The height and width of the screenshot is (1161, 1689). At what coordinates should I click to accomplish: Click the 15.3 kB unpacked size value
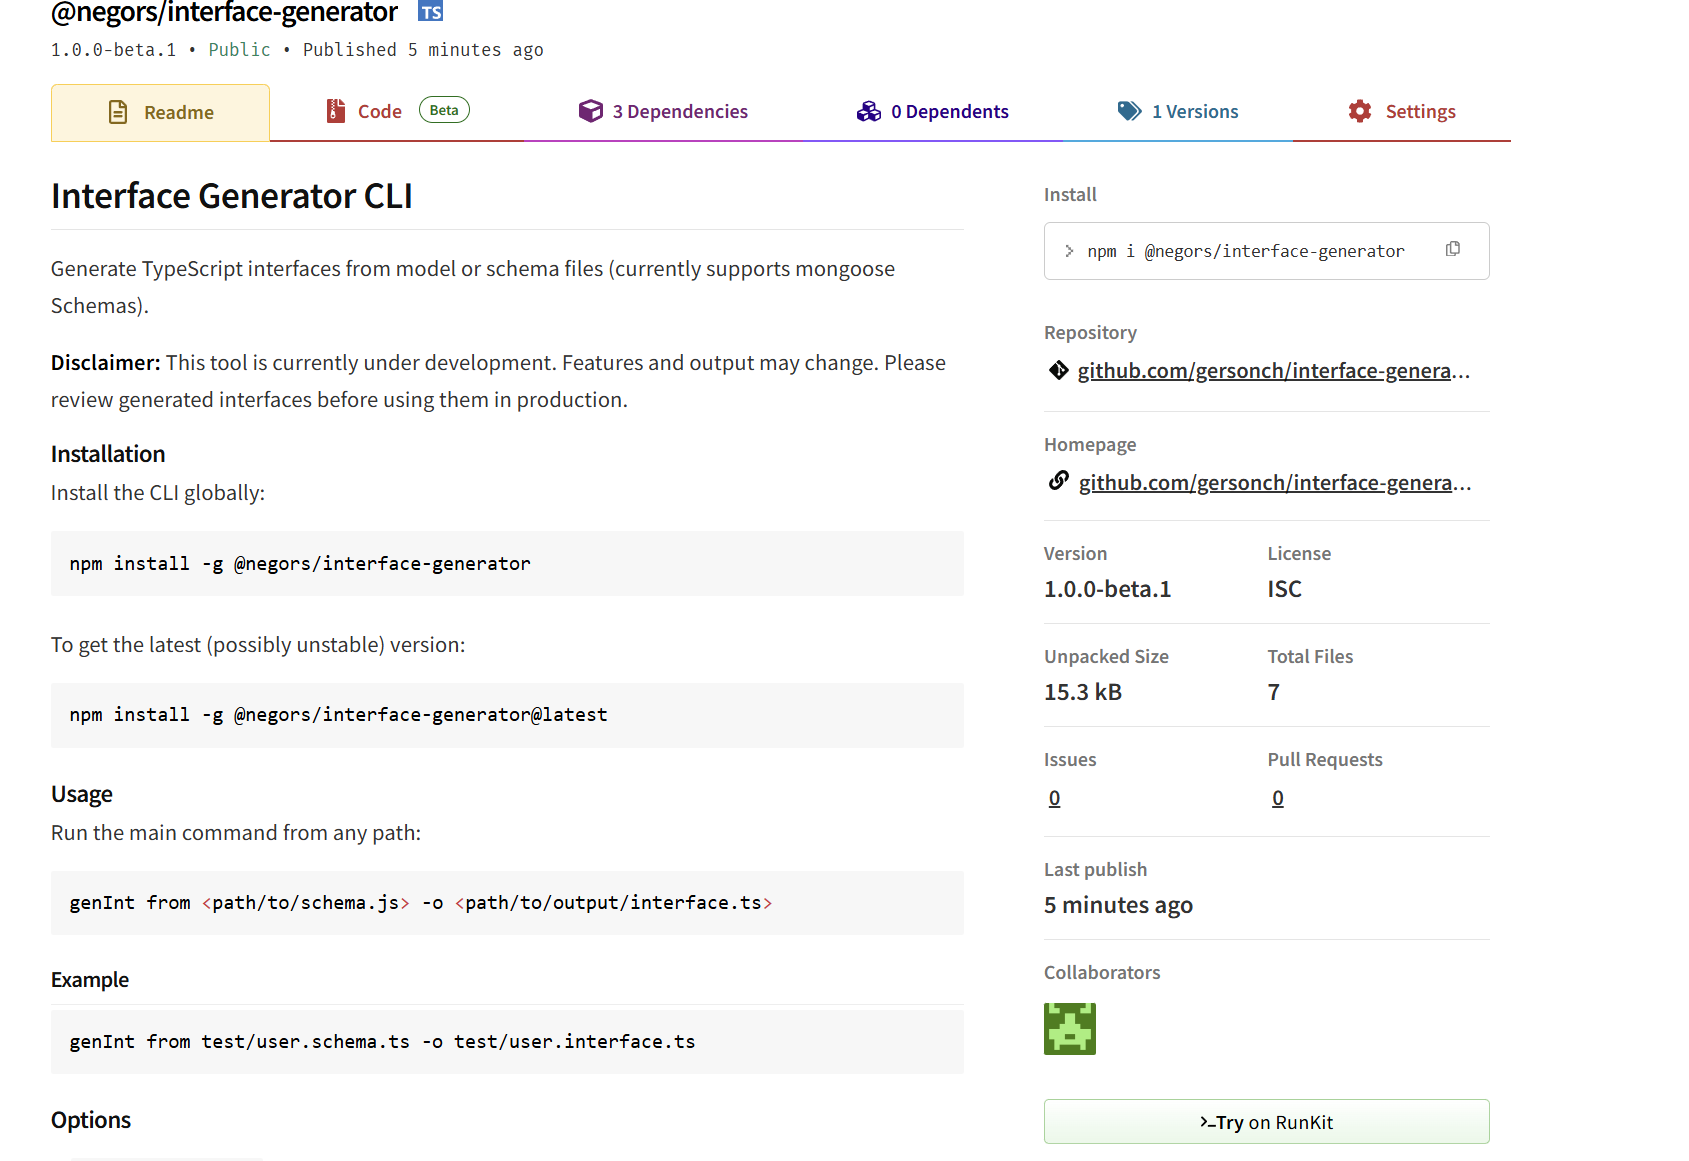click(x=1083, y=692)
